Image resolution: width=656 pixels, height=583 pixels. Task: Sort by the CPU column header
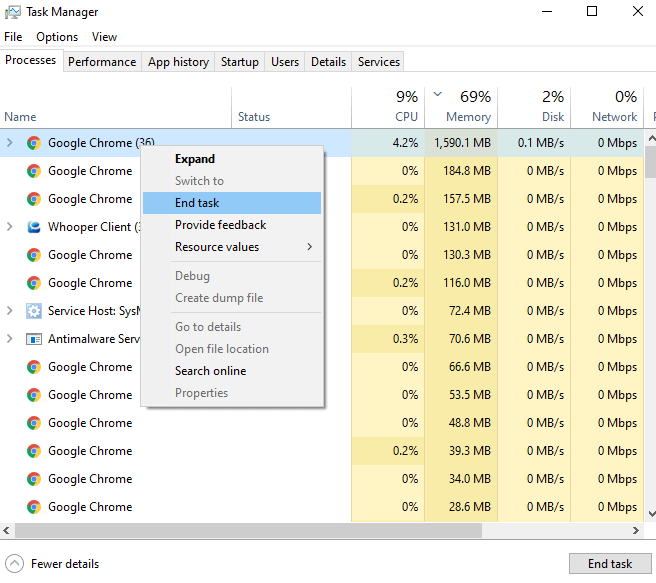click(x=388, y=107)
